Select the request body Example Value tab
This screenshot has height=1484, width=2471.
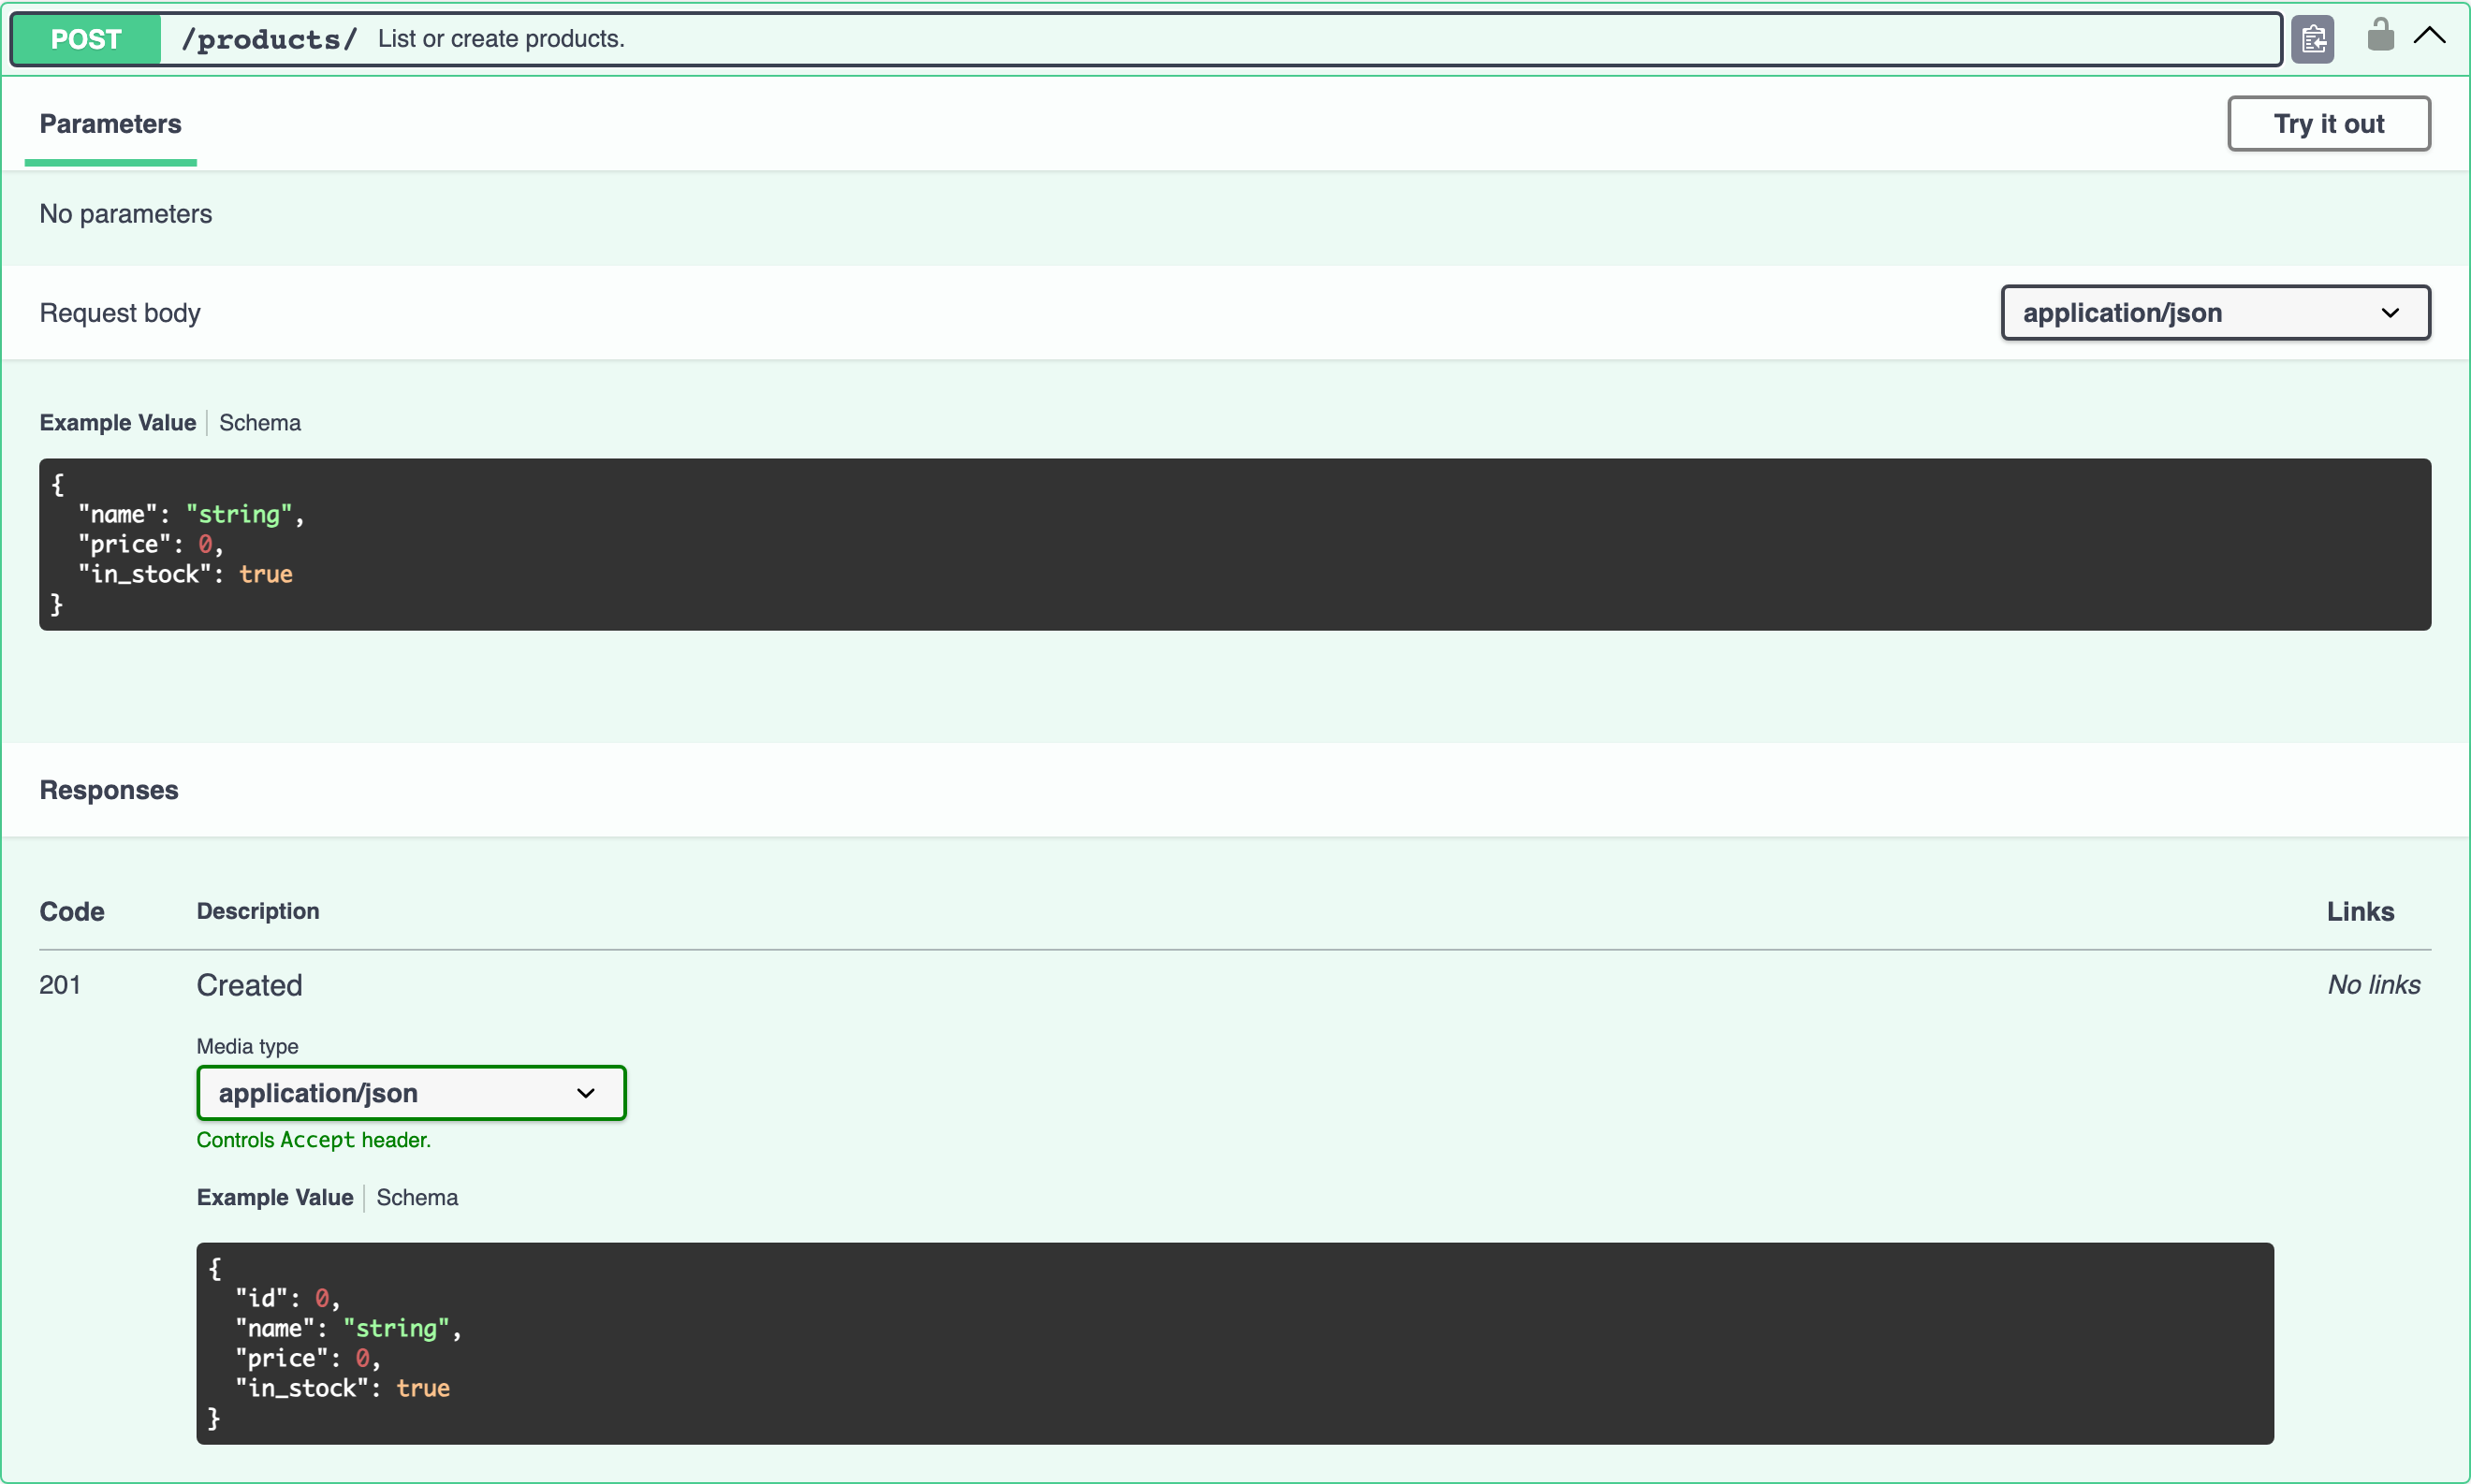click(117, 423)
